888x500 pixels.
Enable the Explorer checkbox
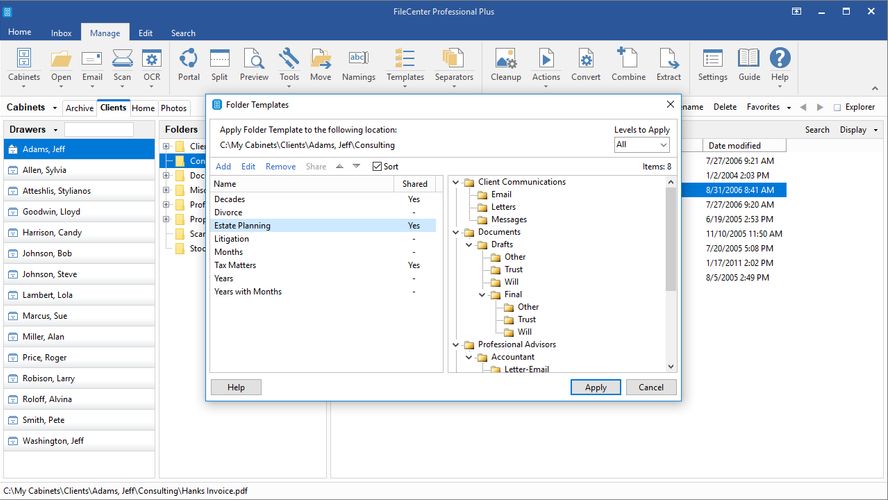click(x=838, y=107)
